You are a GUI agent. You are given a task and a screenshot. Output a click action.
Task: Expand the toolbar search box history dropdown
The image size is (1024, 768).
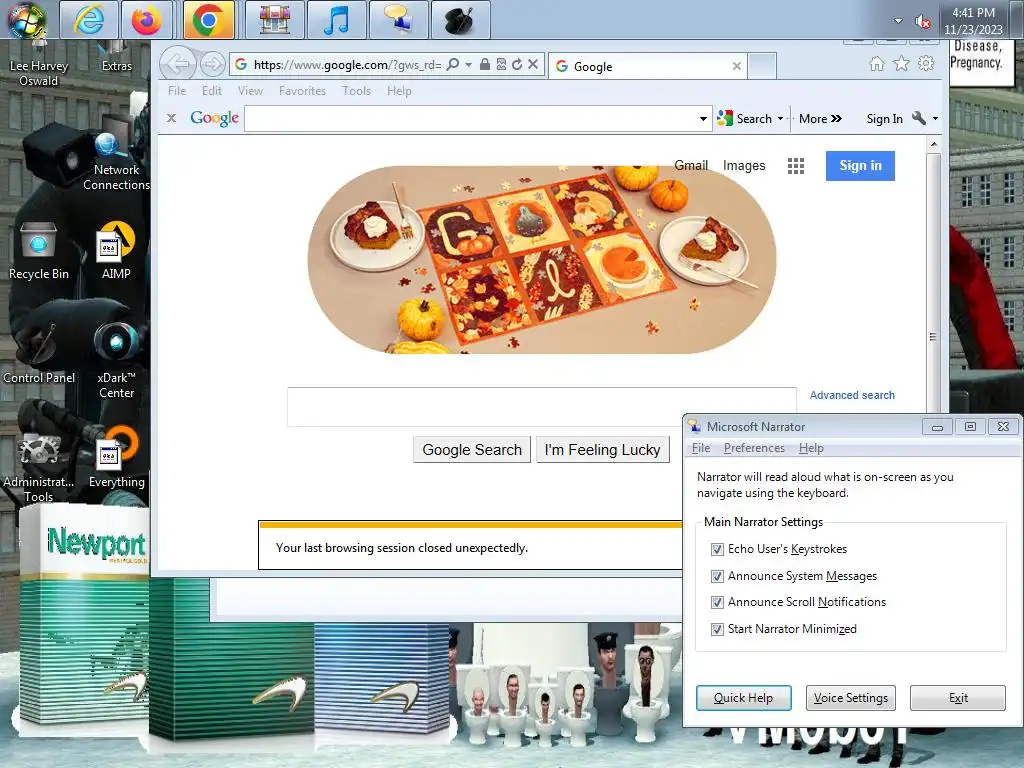(703, 119)
